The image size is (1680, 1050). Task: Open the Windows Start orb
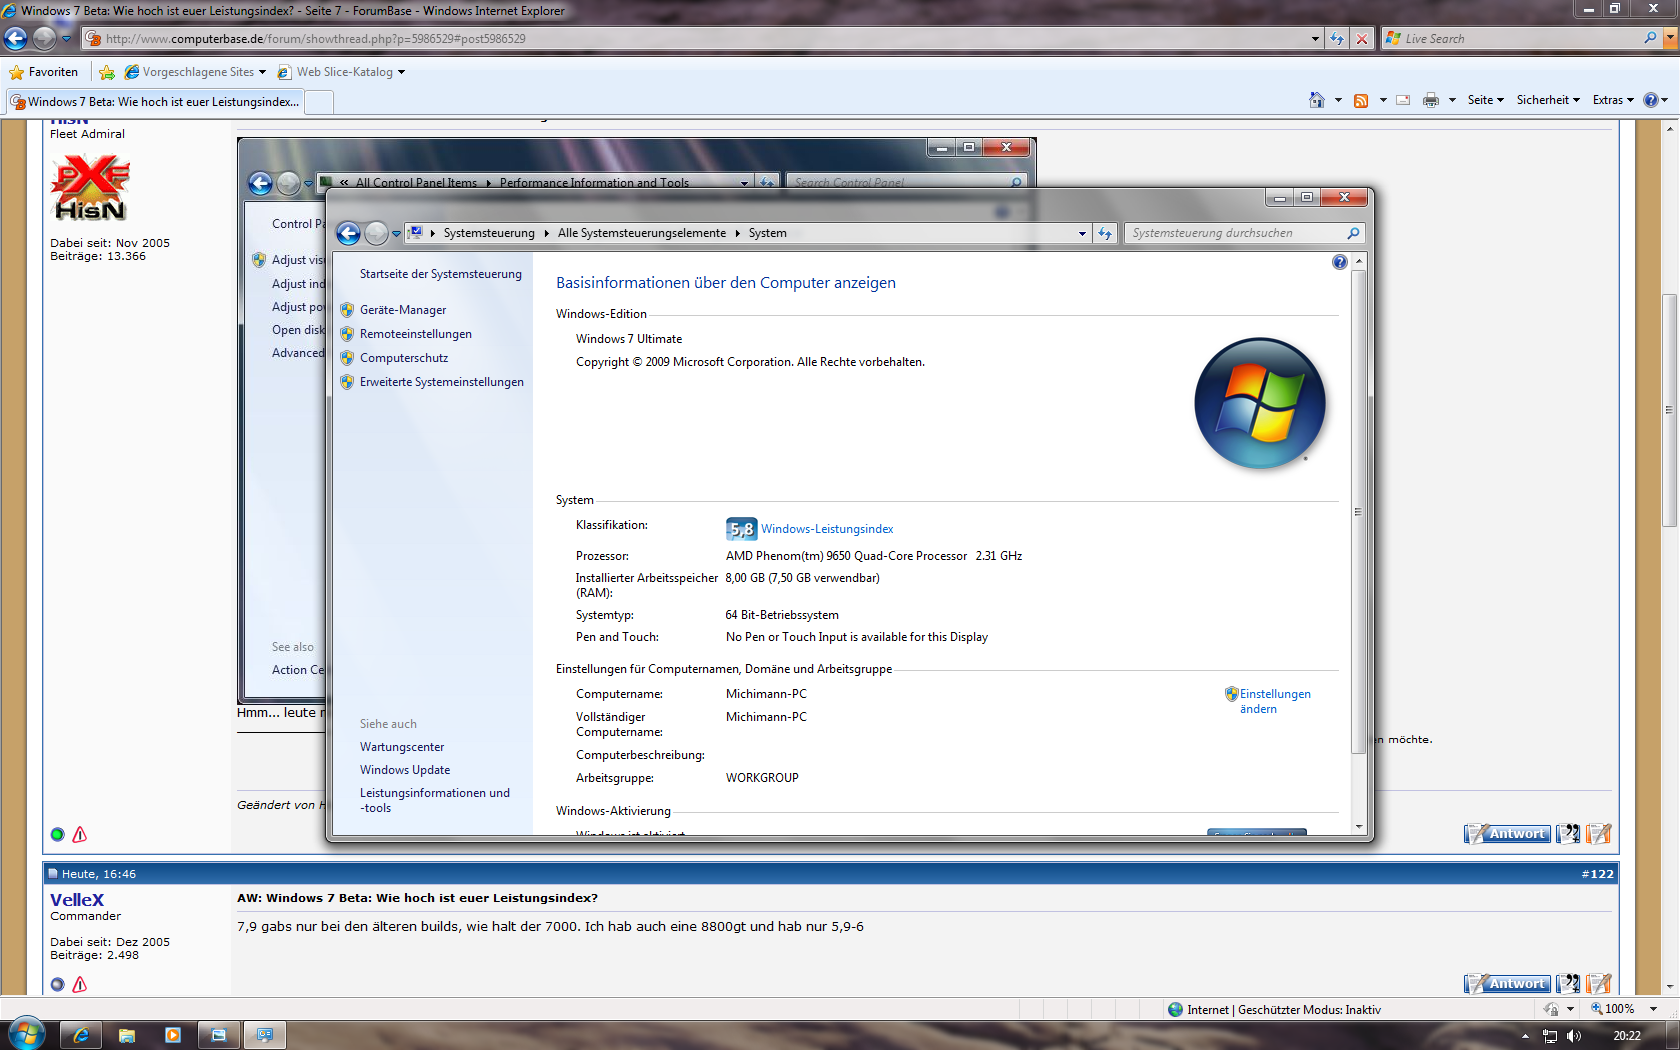(x=27, y=1033)
